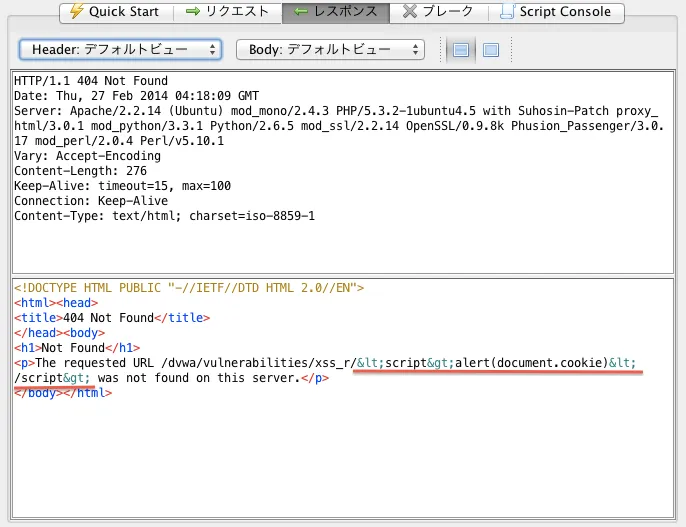Image resolution: width=686 pixels, height=527 pixels.
Task: Toggle combined header and body view
Action: [490, 49]
